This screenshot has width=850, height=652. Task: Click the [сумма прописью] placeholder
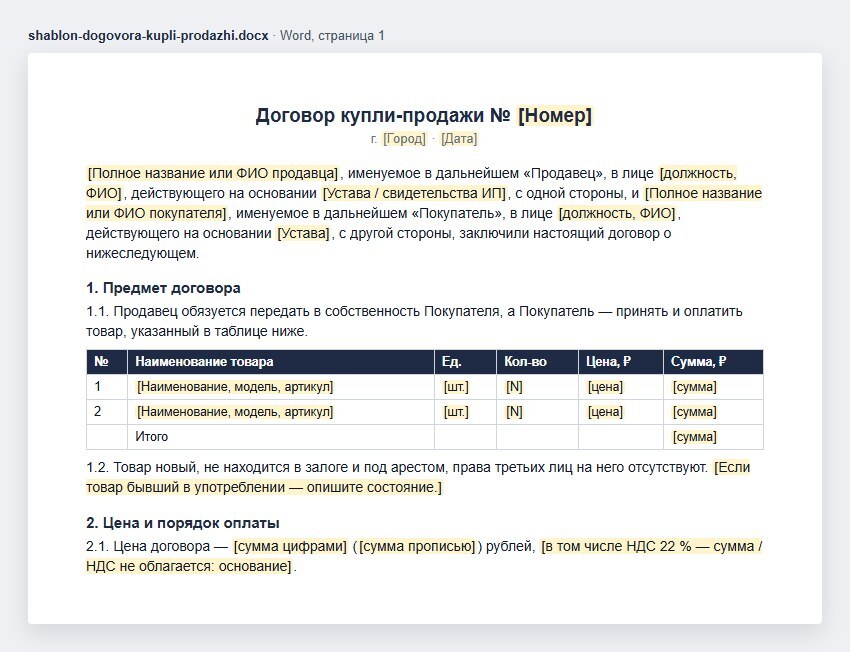click(417, 546)
